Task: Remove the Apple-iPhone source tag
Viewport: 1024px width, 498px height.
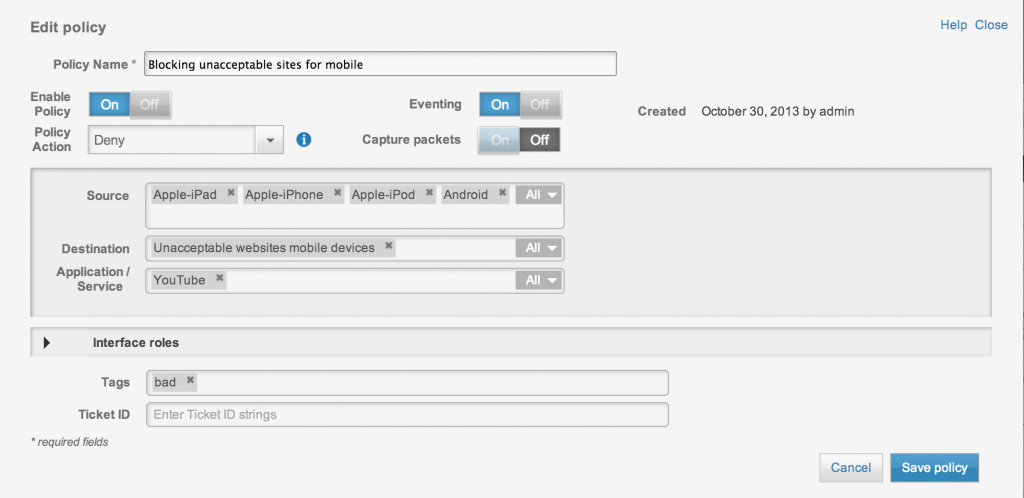Action: tap(338, 194)
